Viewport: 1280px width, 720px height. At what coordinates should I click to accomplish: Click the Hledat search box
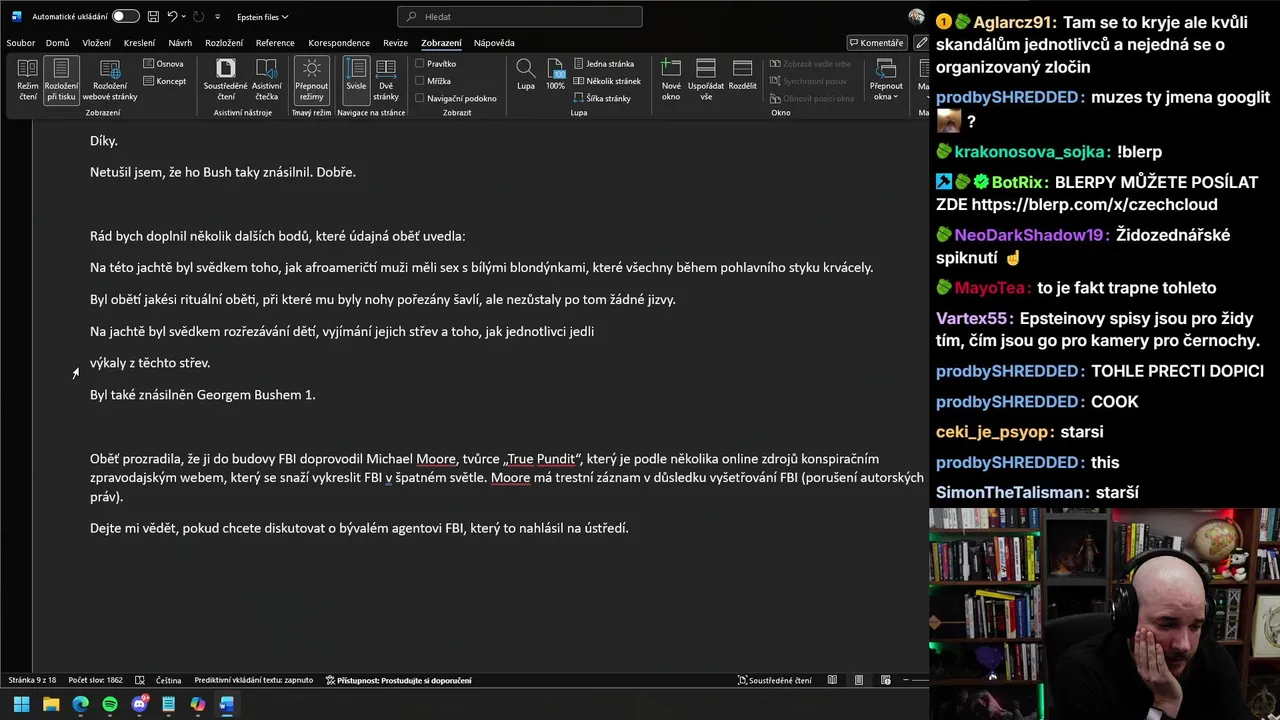pos(520,17)
